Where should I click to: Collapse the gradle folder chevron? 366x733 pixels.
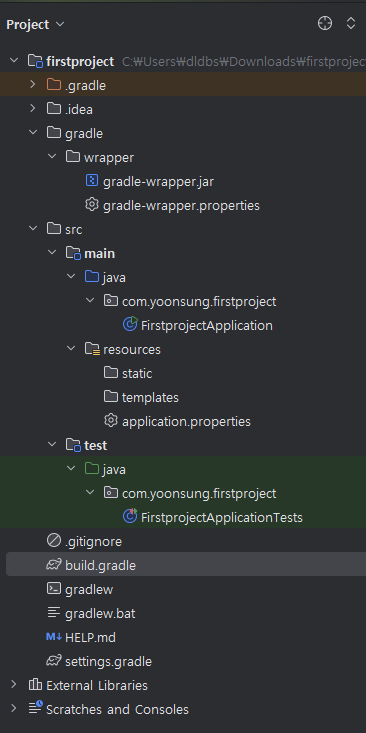point(32,133)
